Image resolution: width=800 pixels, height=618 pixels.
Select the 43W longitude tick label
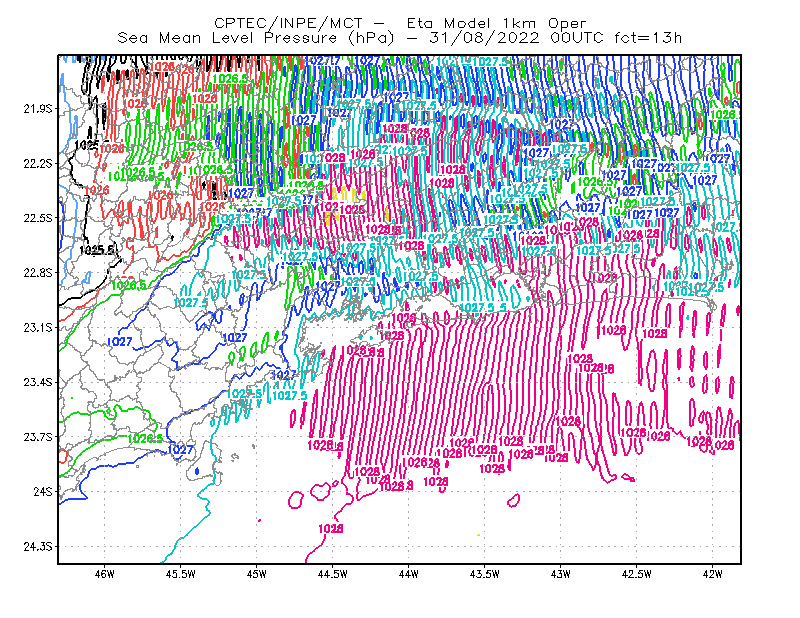[561, 574]
